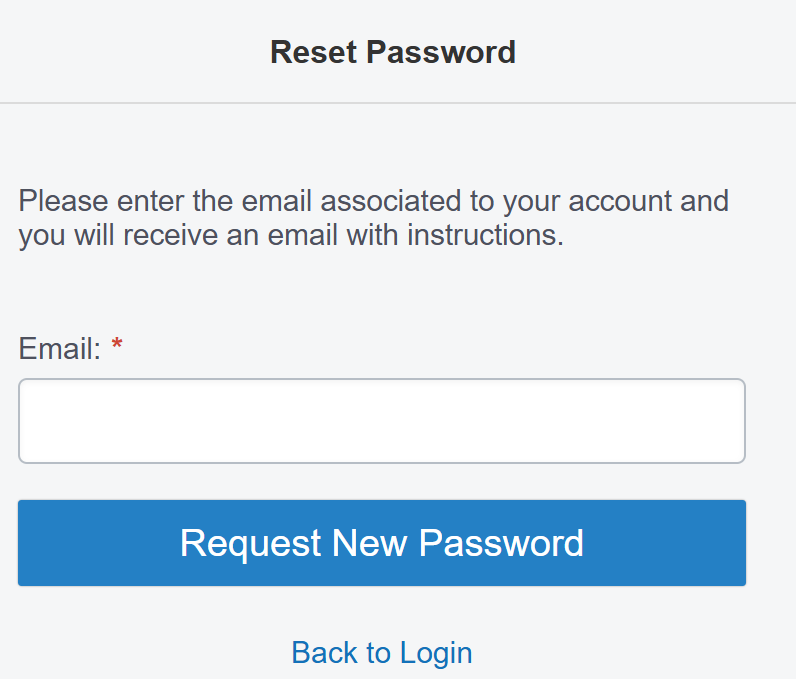Click the Request New Password button

click(382, 543)
